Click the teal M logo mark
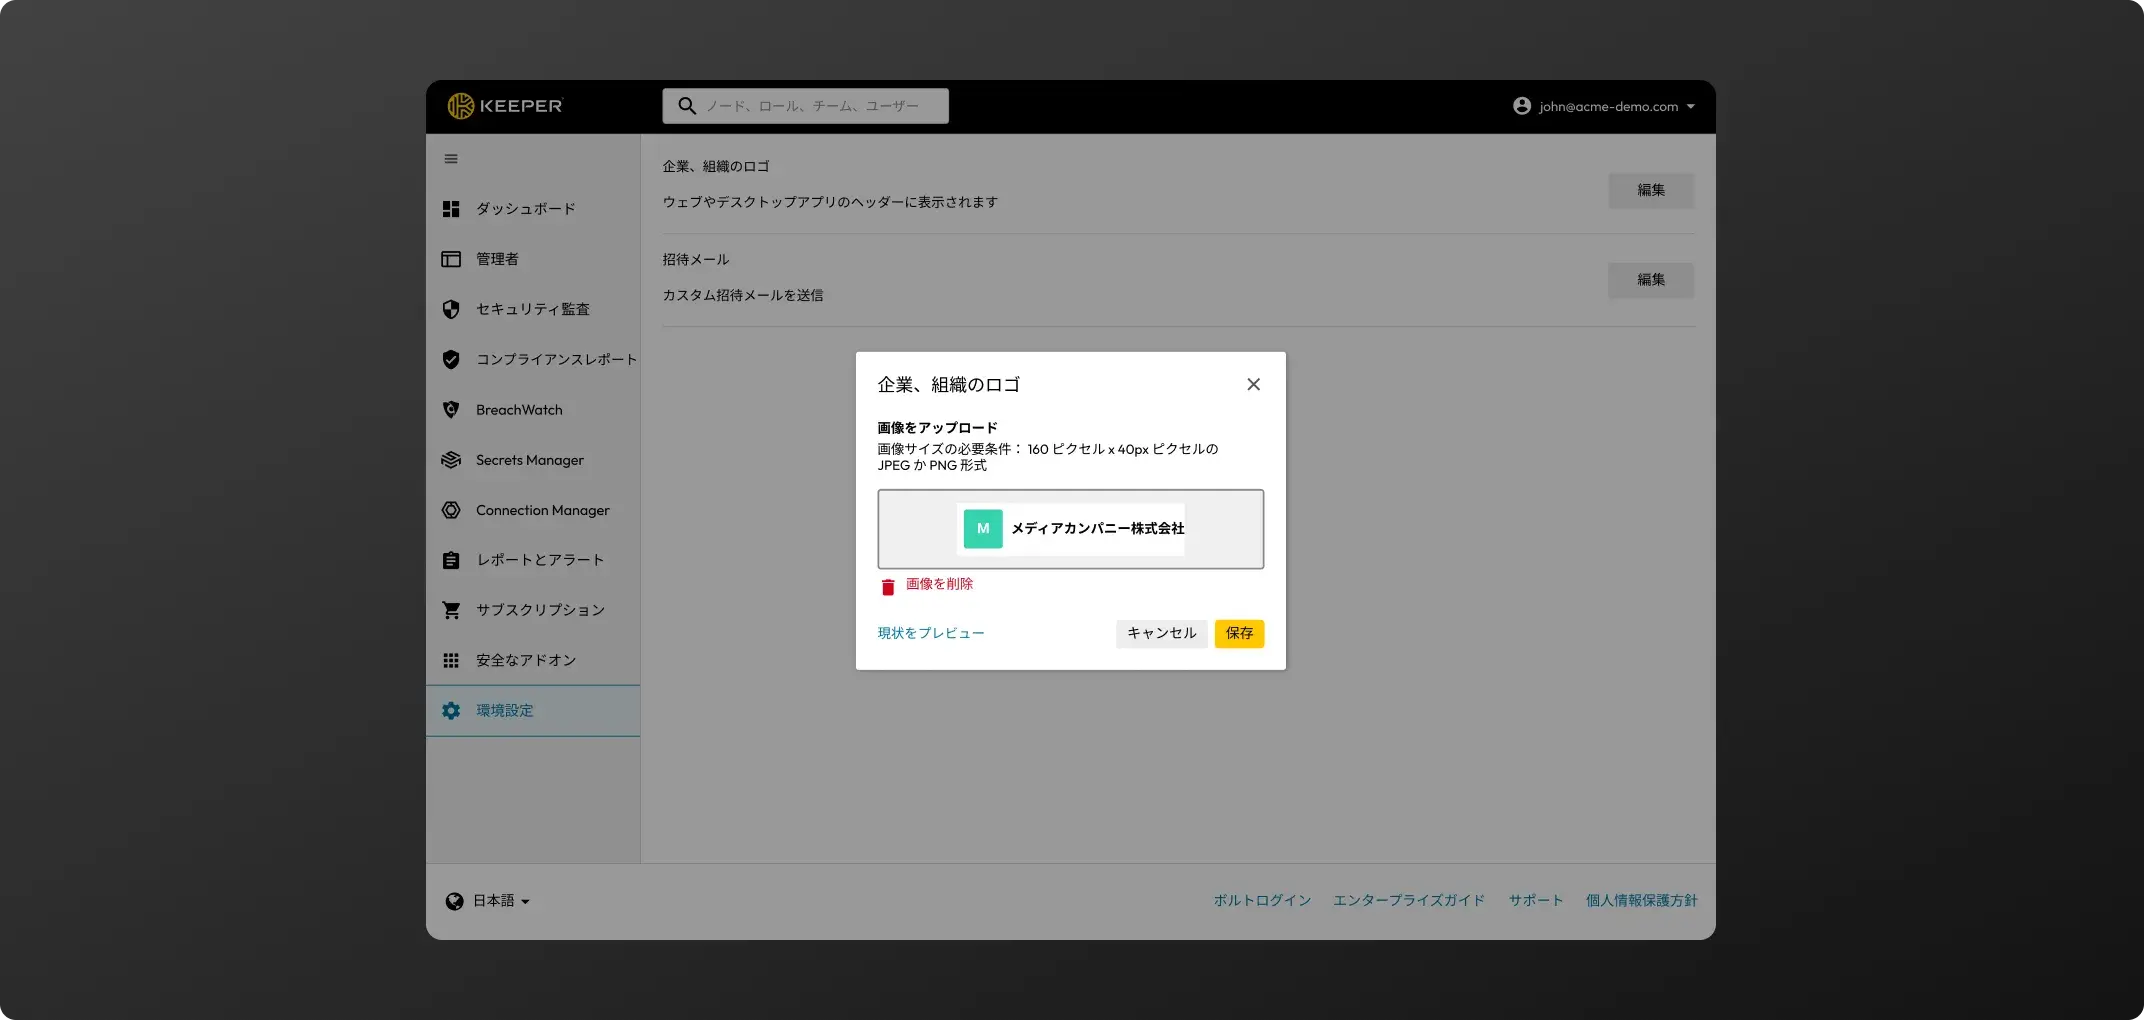Viewport: 2144px width, 1020px height. coord(983,529)
